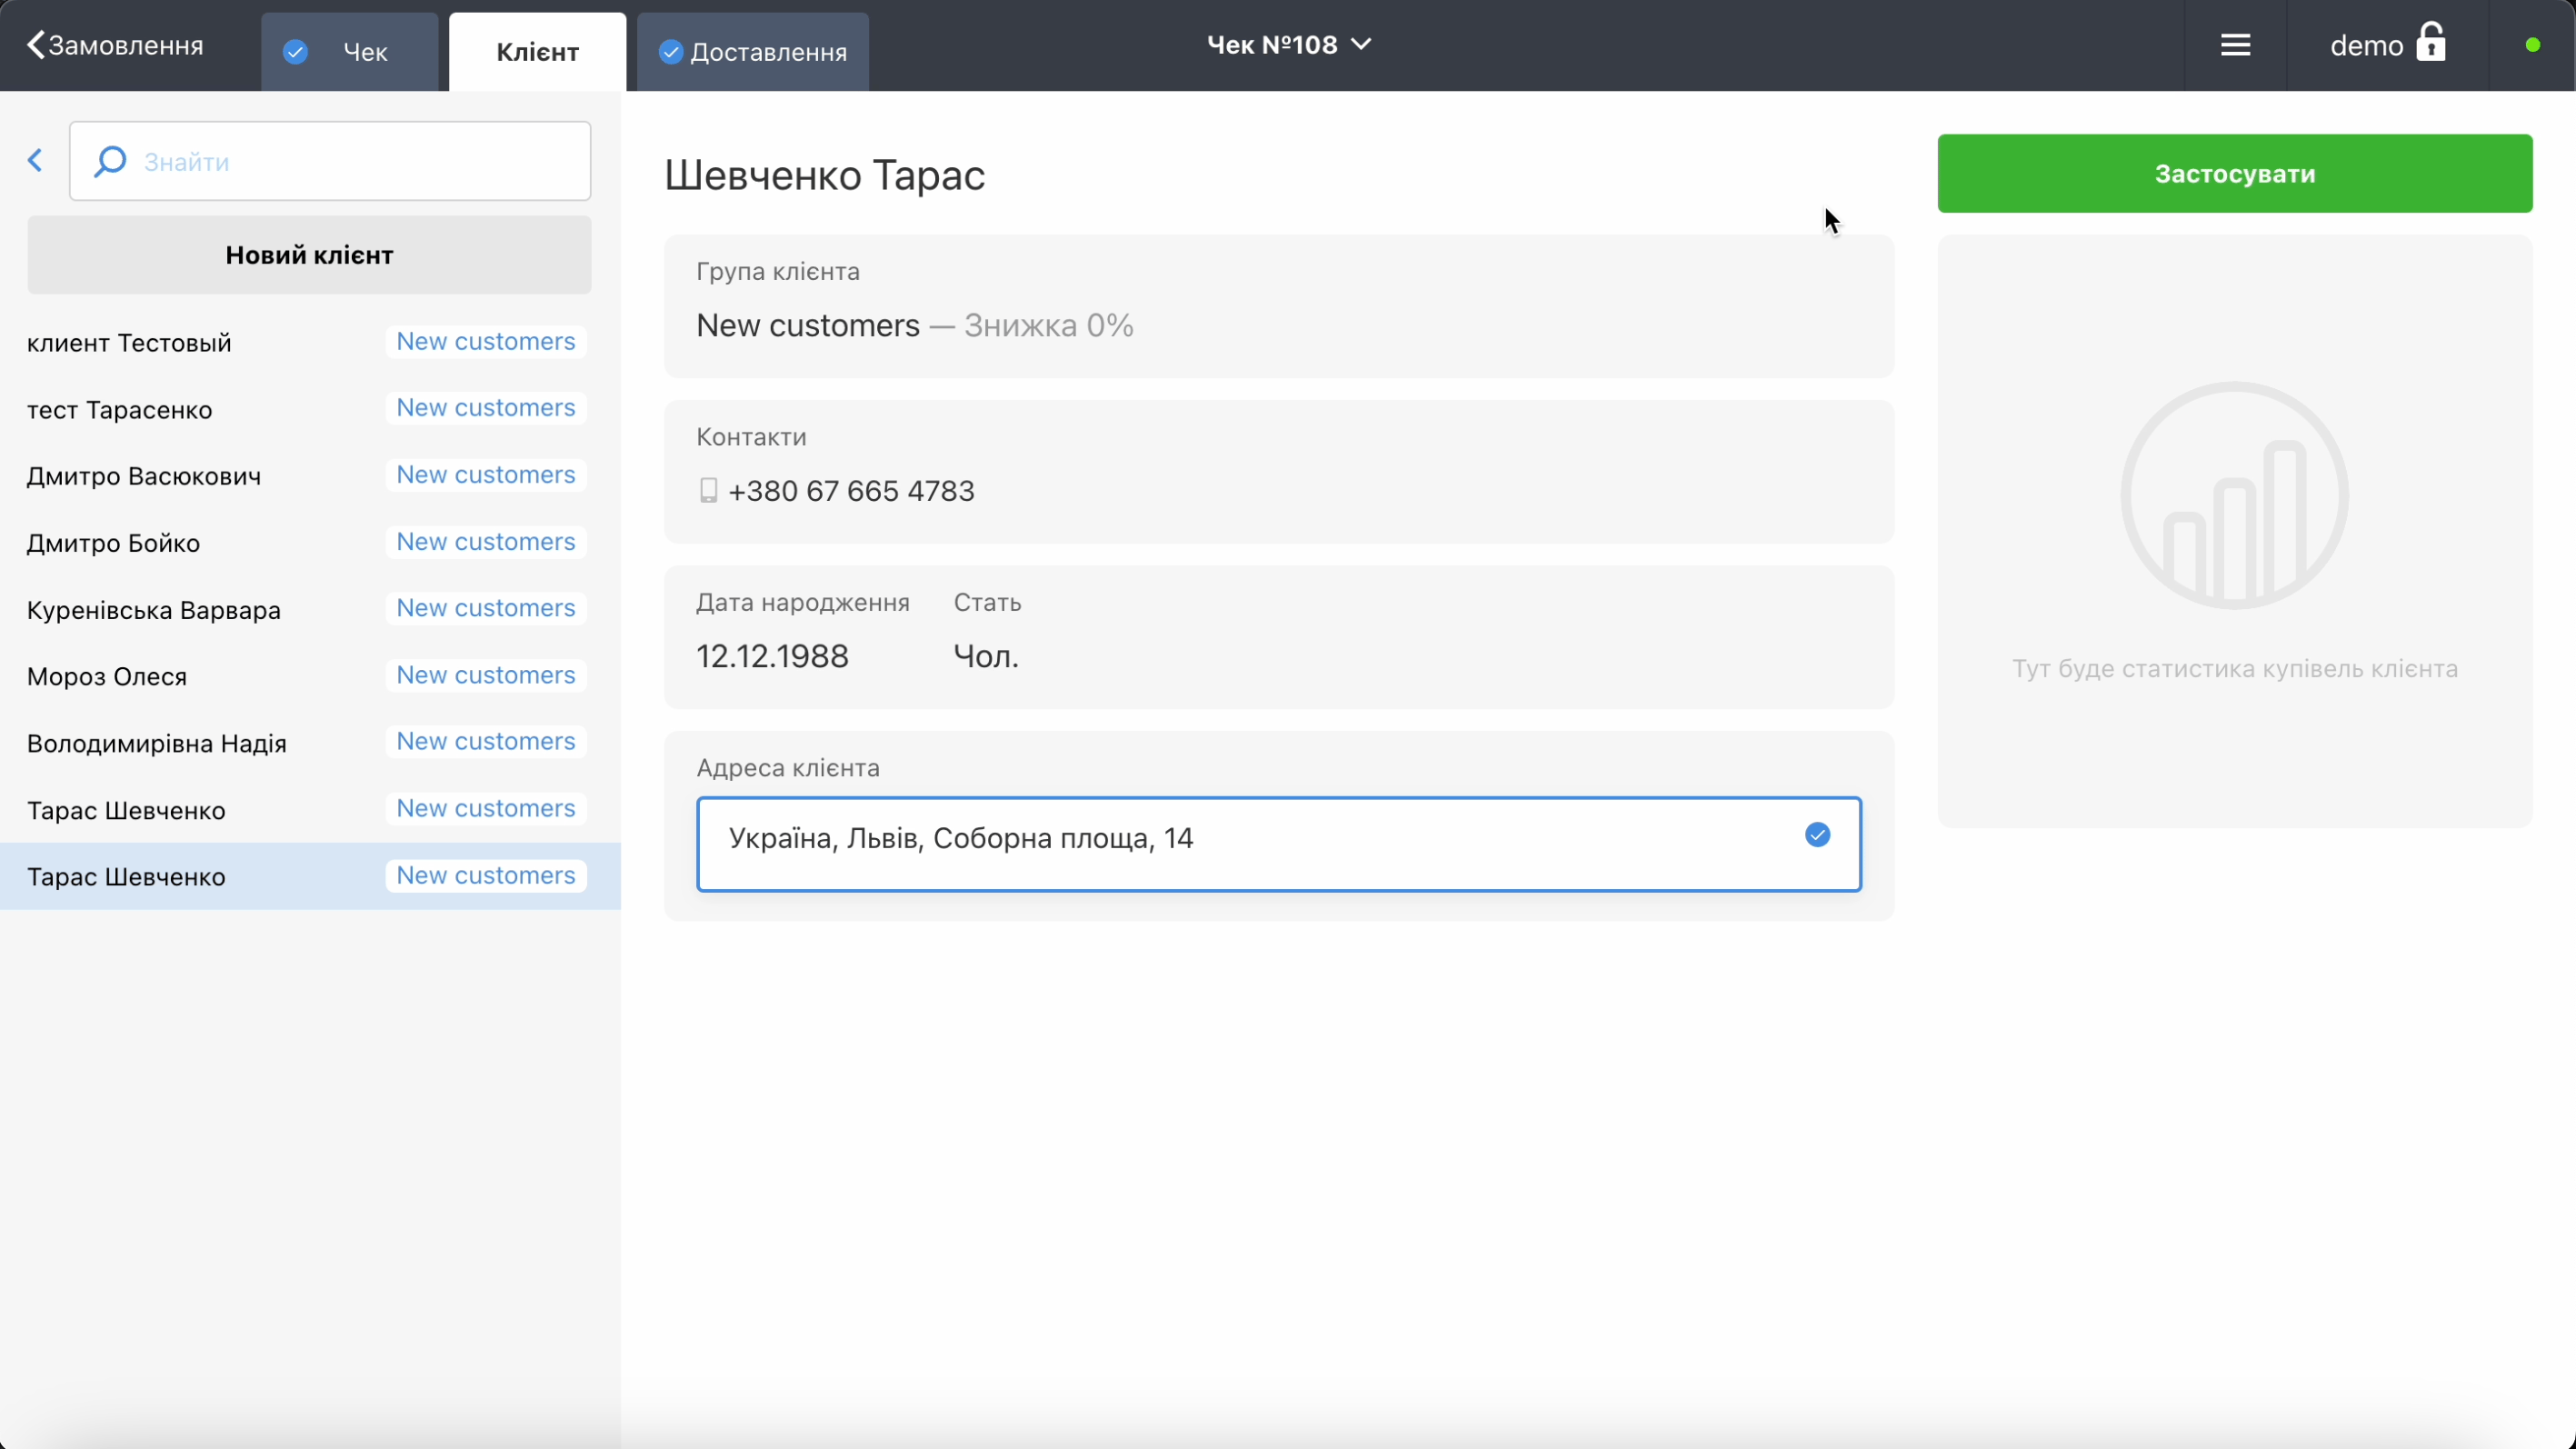Click the blue checkmark in address field

pos(1817,835)
